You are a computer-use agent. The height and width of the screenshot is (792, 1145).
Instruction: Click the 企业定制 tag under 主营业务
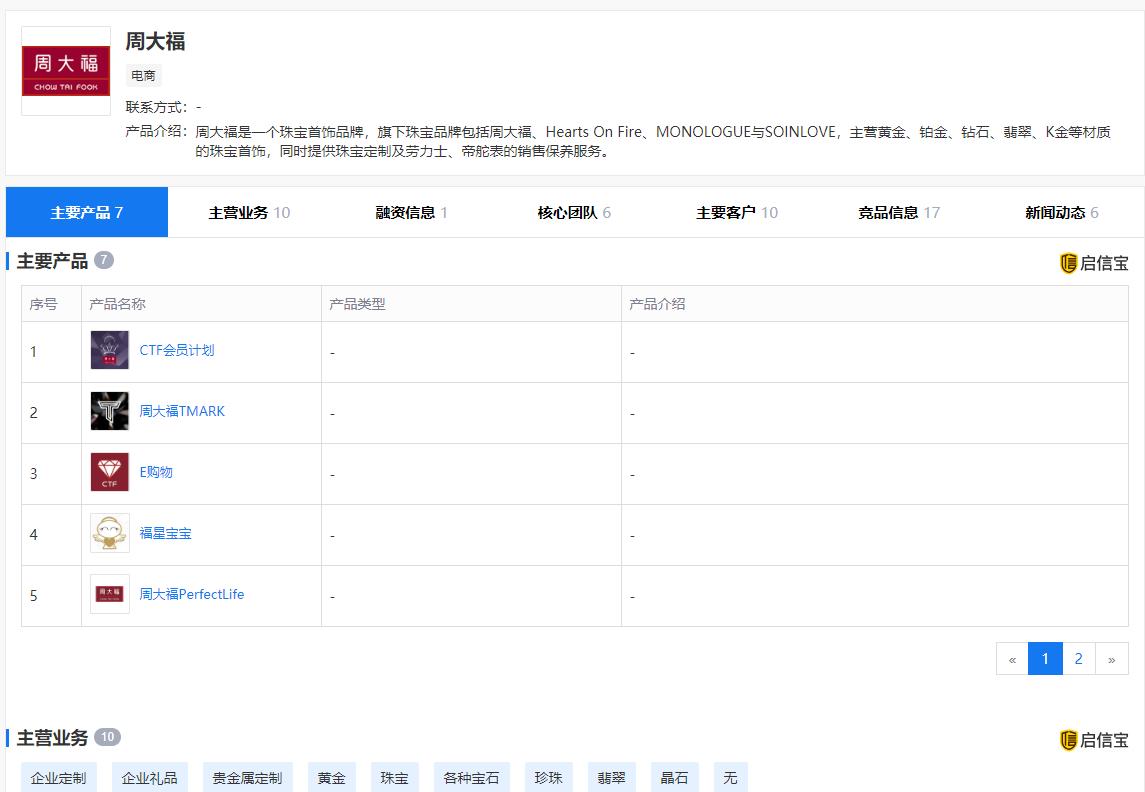(57, 777)
